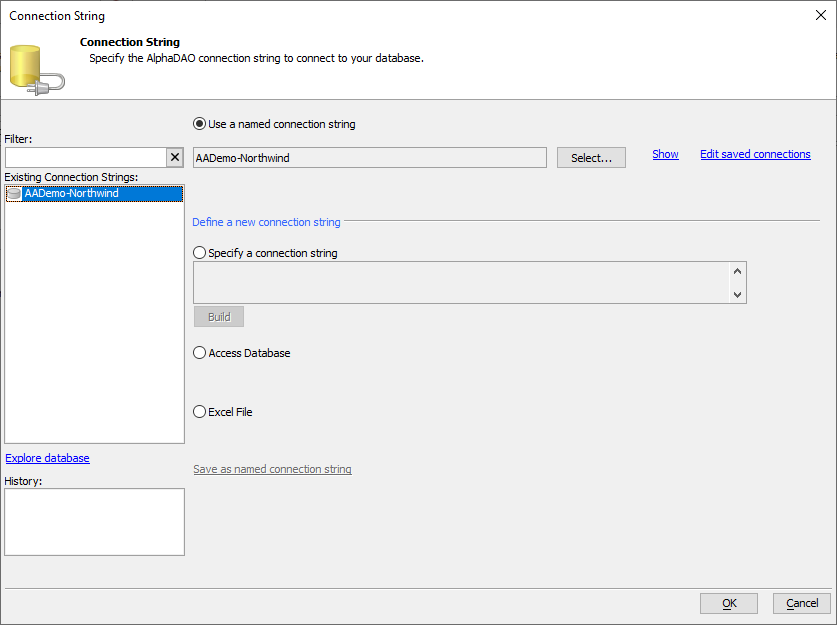Focus the Filter text field
Screen dimensions: 837x625
click(86, 157)
